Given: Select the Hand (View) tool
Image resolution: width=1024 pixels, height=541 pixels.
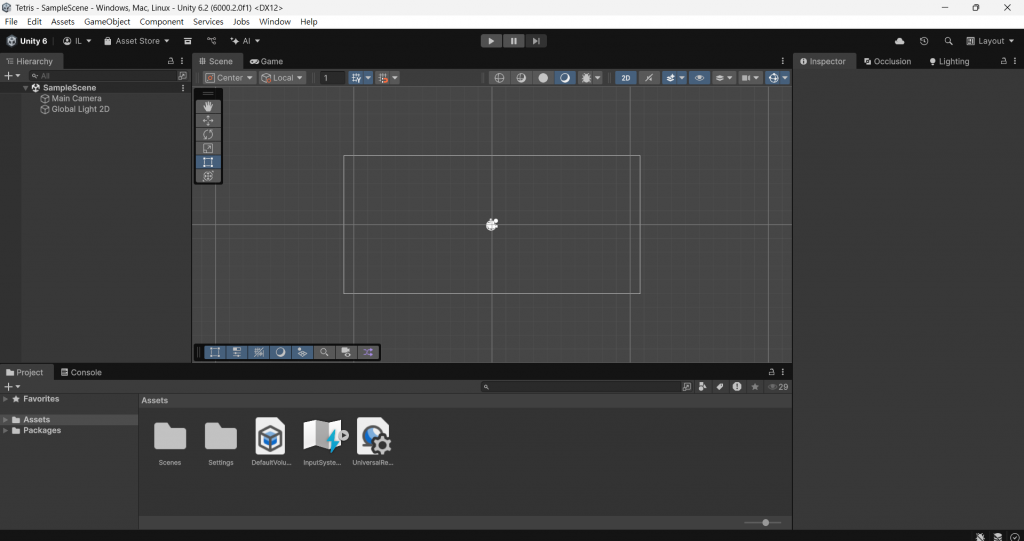Looking at the screenshot, I should 208,107.
